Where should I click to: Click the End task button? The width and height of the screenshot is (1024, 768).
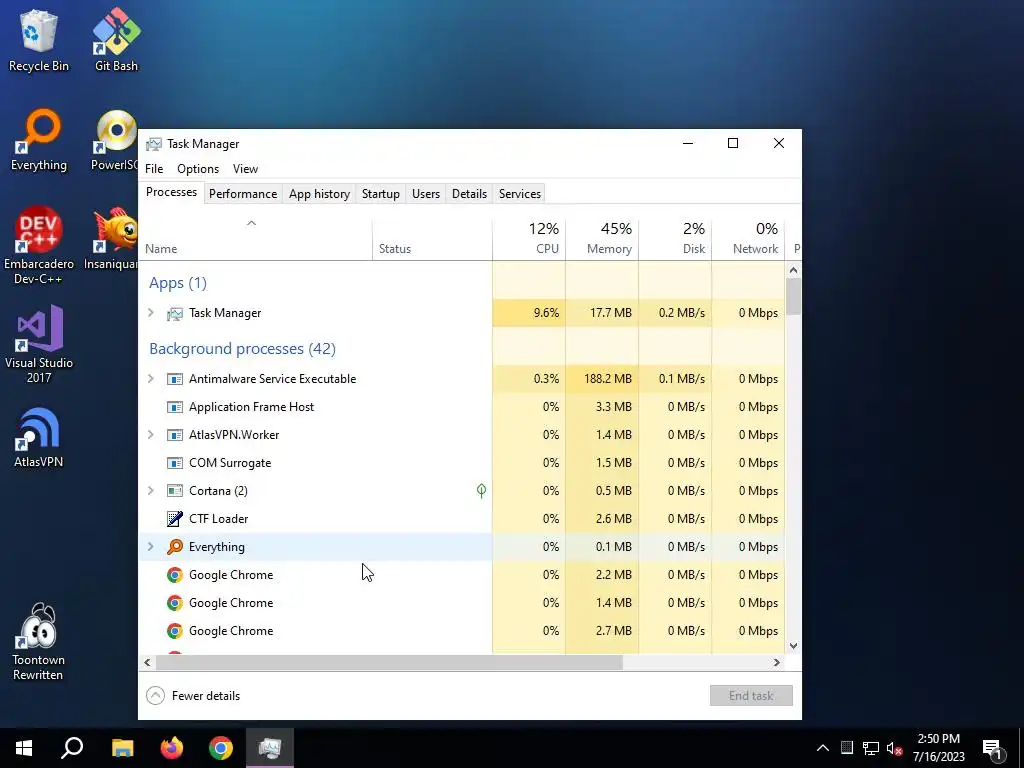click(751, 696)
